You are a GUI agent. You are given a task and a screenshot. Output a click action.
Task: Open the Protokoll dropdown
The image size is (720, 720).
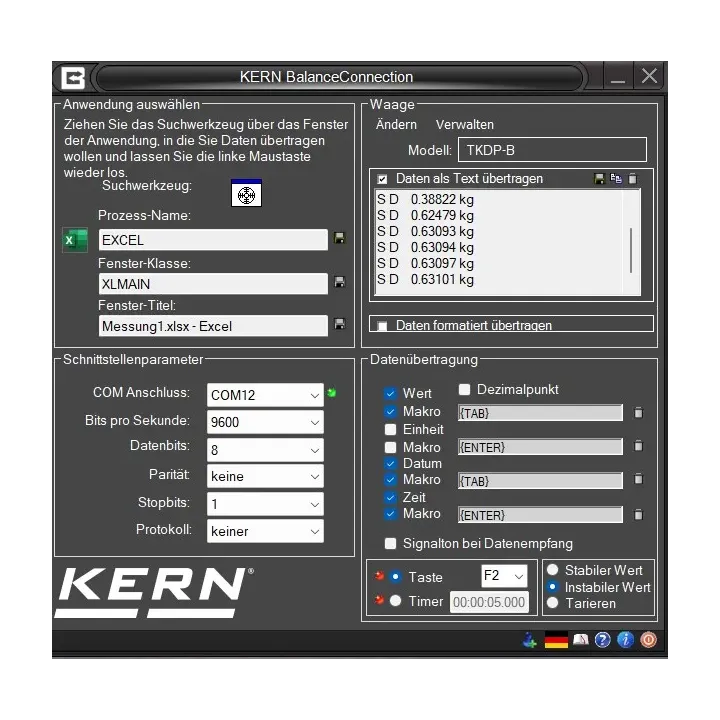265,531
